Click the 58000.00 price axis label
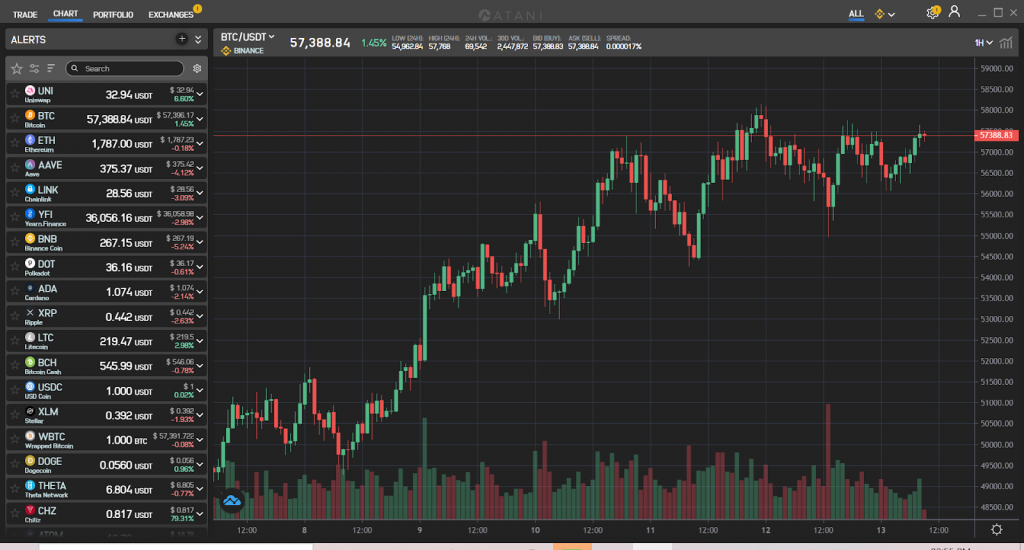 999,110
